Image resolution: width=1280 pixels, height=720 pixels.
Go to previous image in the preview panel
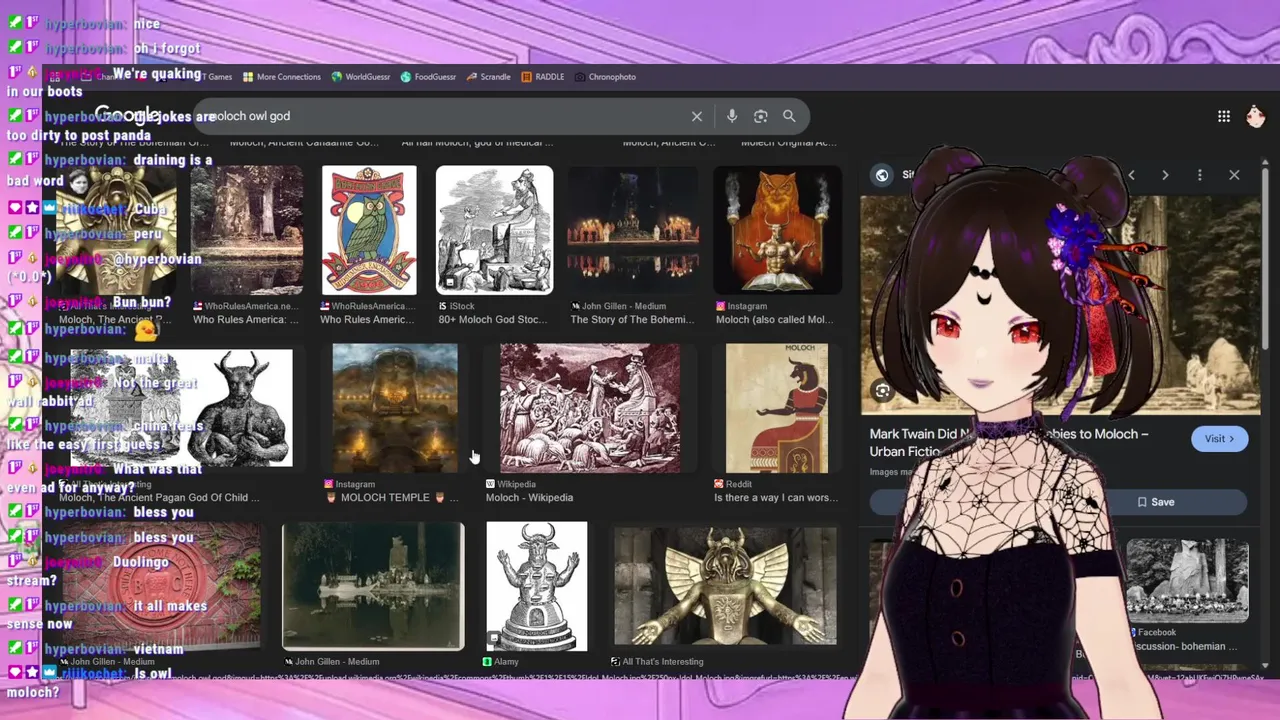tap(1132, 175)
